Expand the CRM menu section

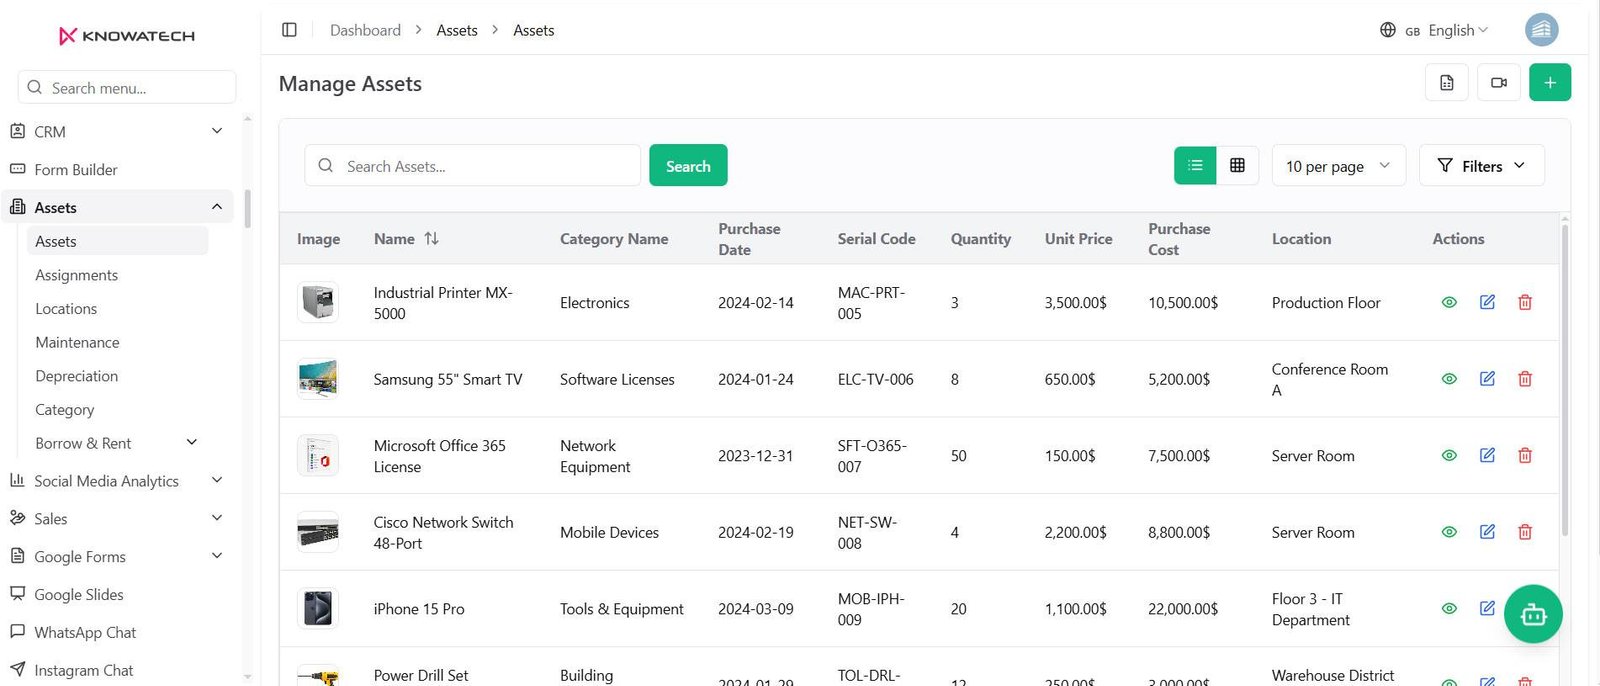[217, 131]
